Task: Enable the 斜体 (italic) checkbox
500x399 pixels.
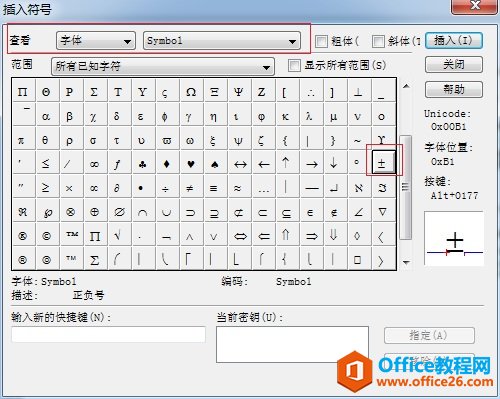Action: [378, 41]
